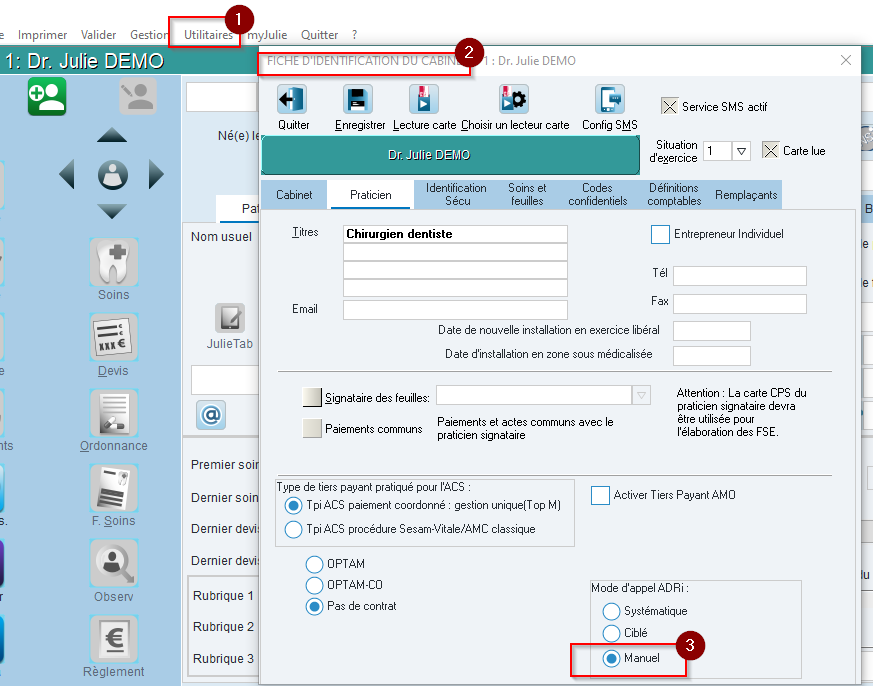
Task: Switch to the Cabinet tab
Action: tap(294, 195)
